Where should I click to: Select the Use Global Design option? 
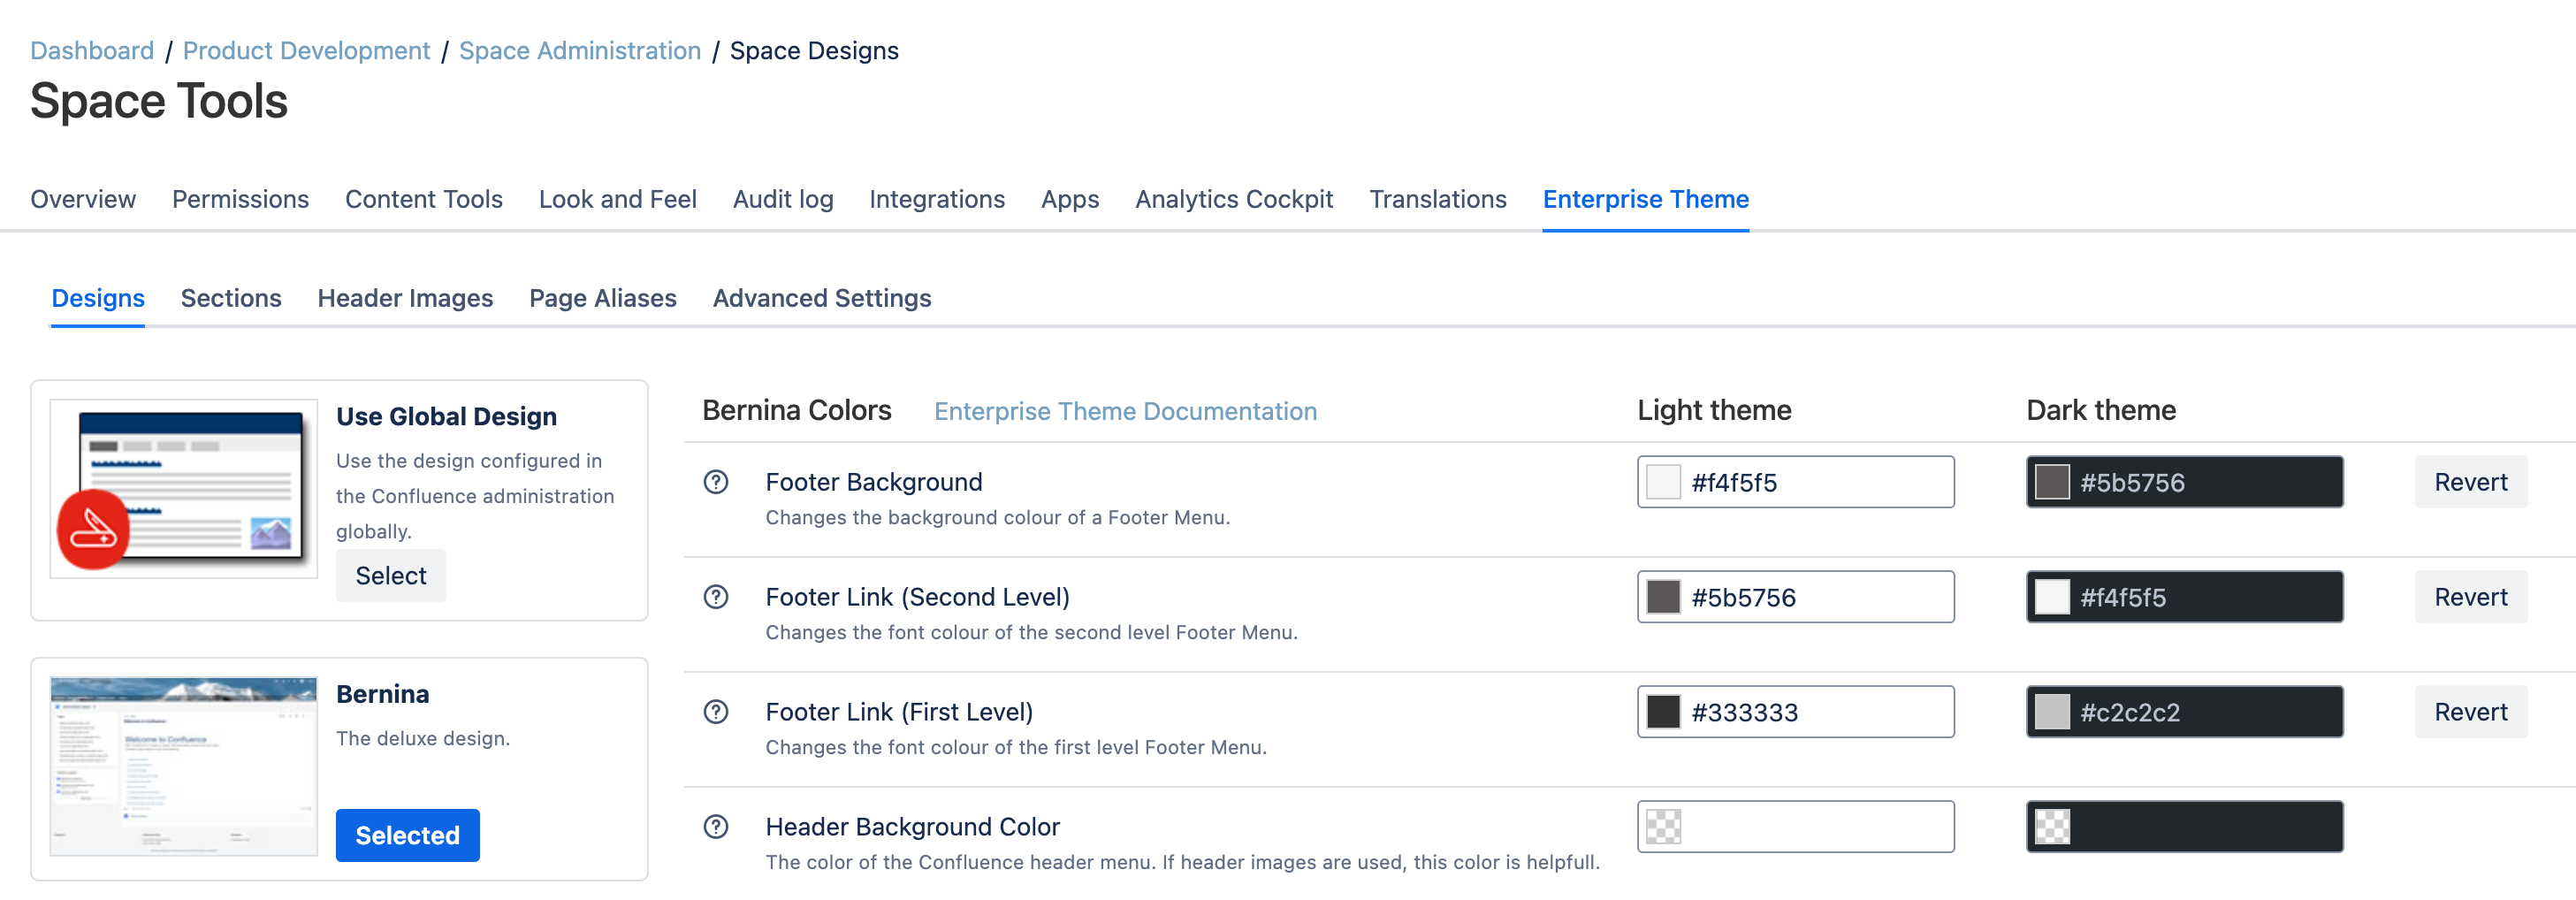(x=390, y=575)
